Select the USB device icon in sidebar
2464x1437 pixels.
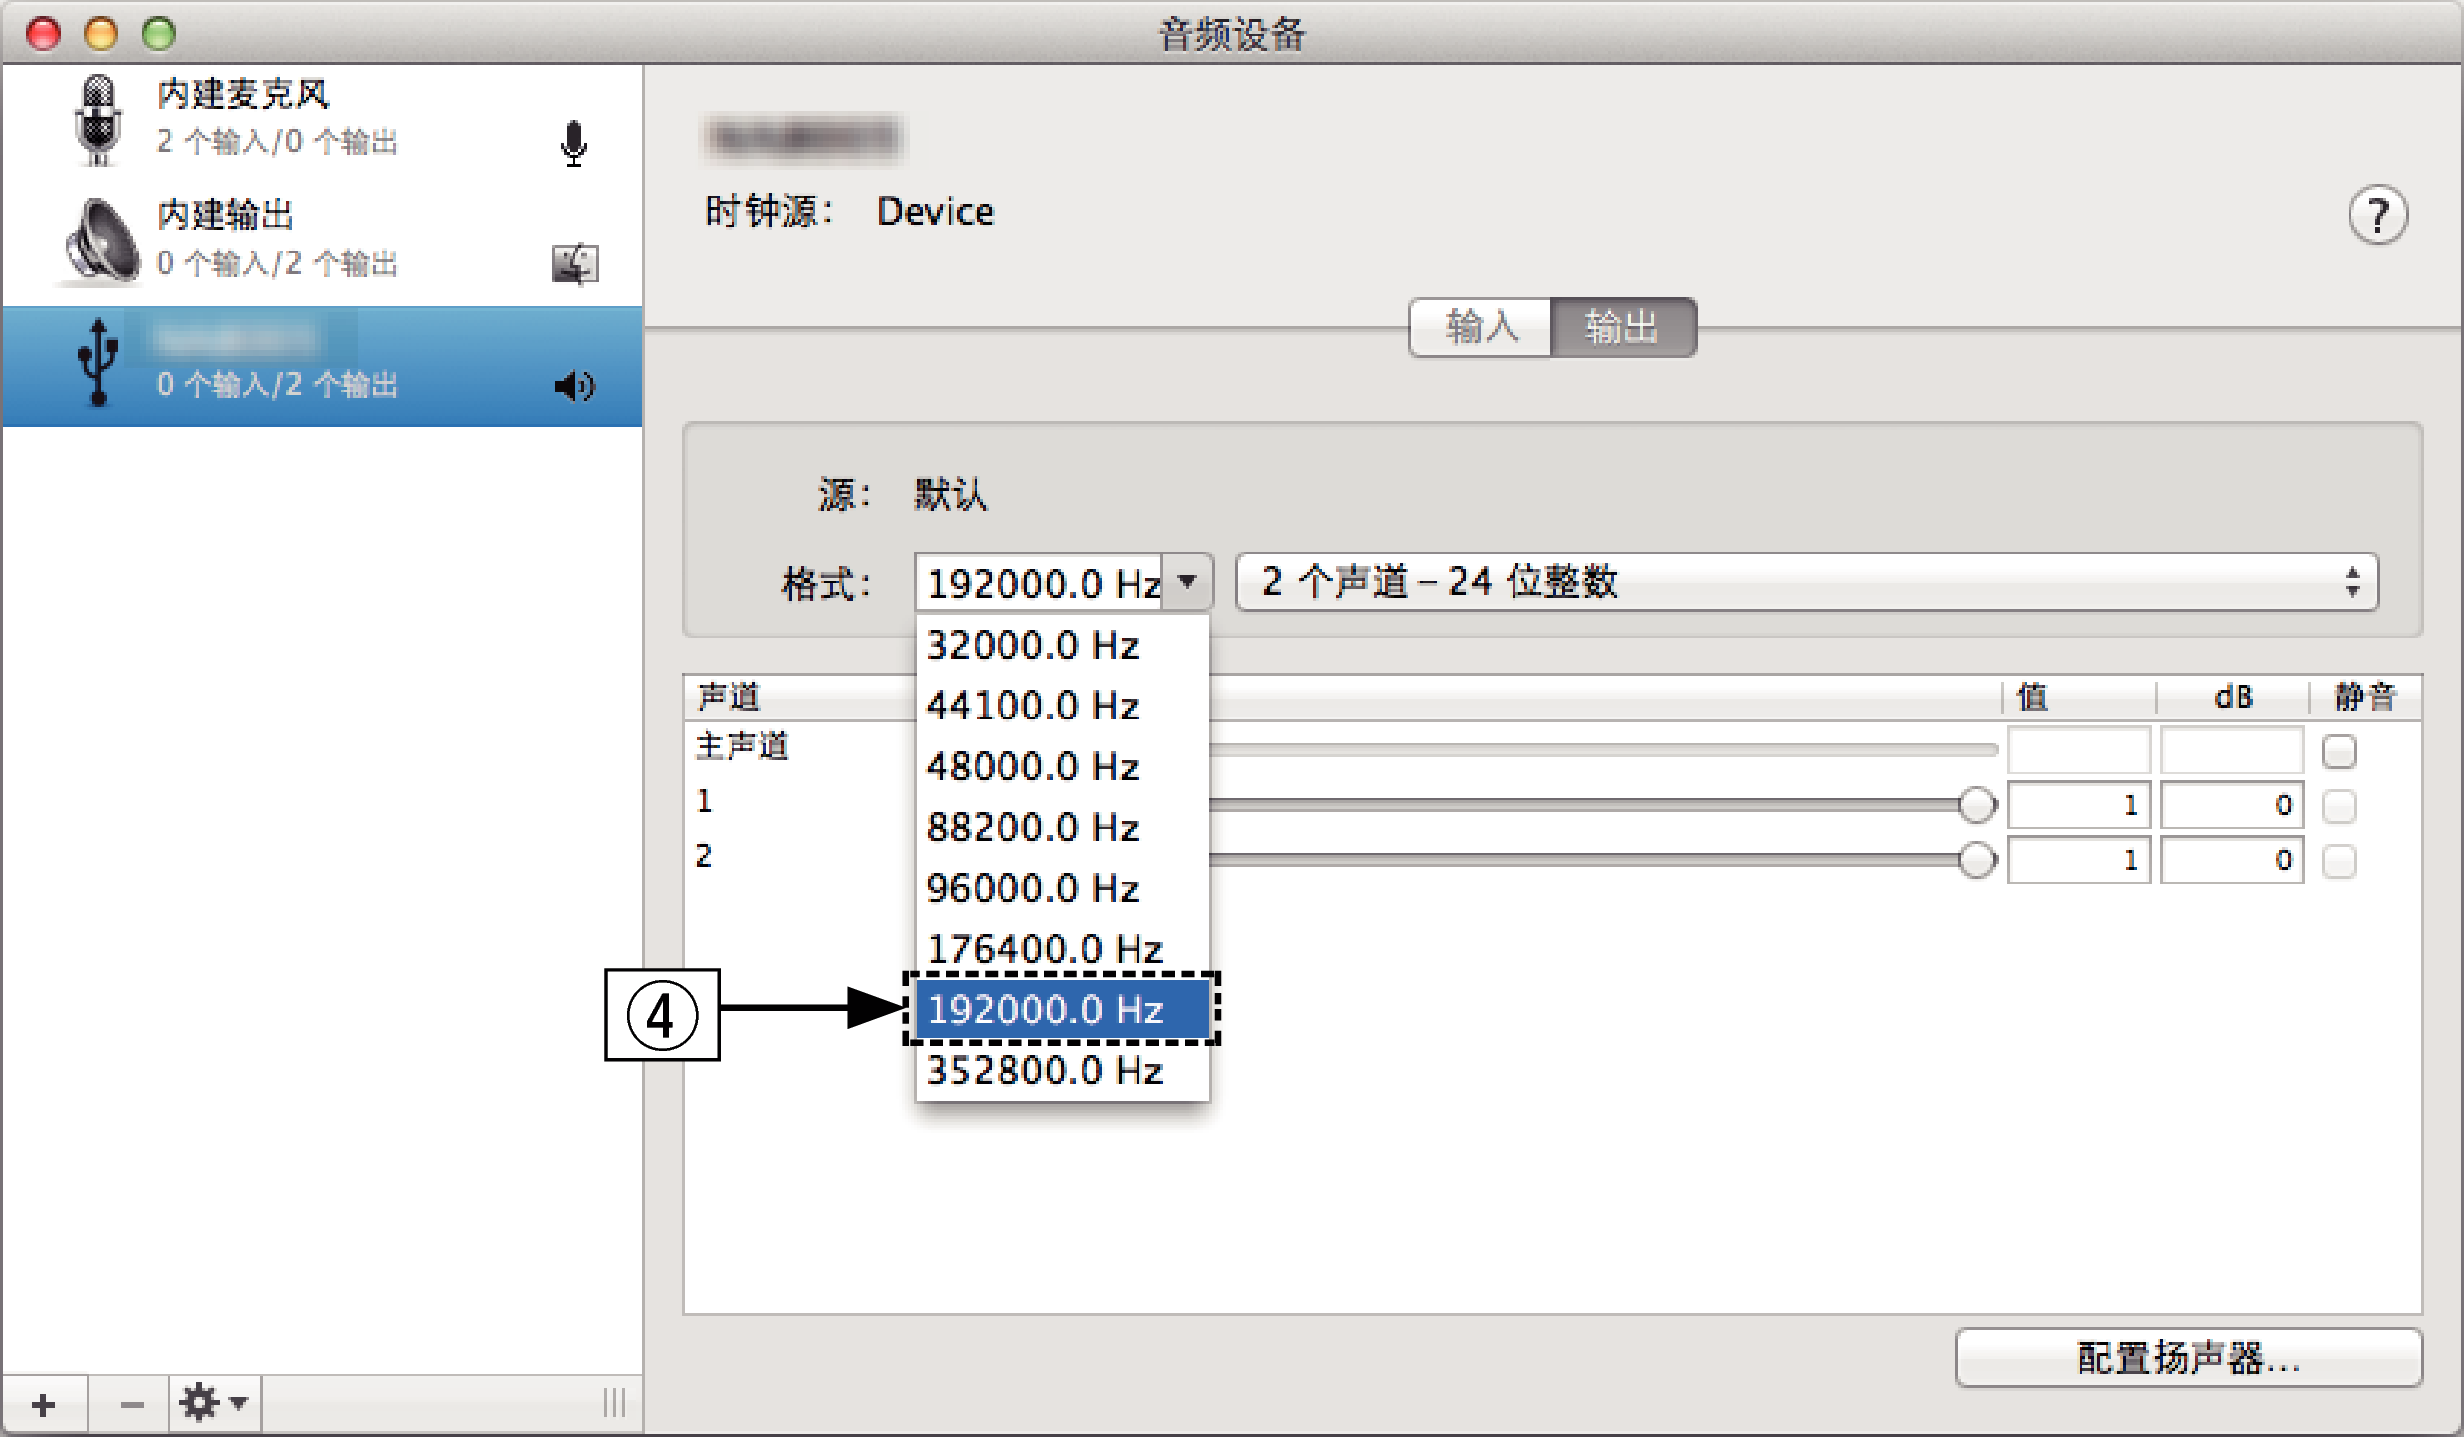tap(98, 363)
